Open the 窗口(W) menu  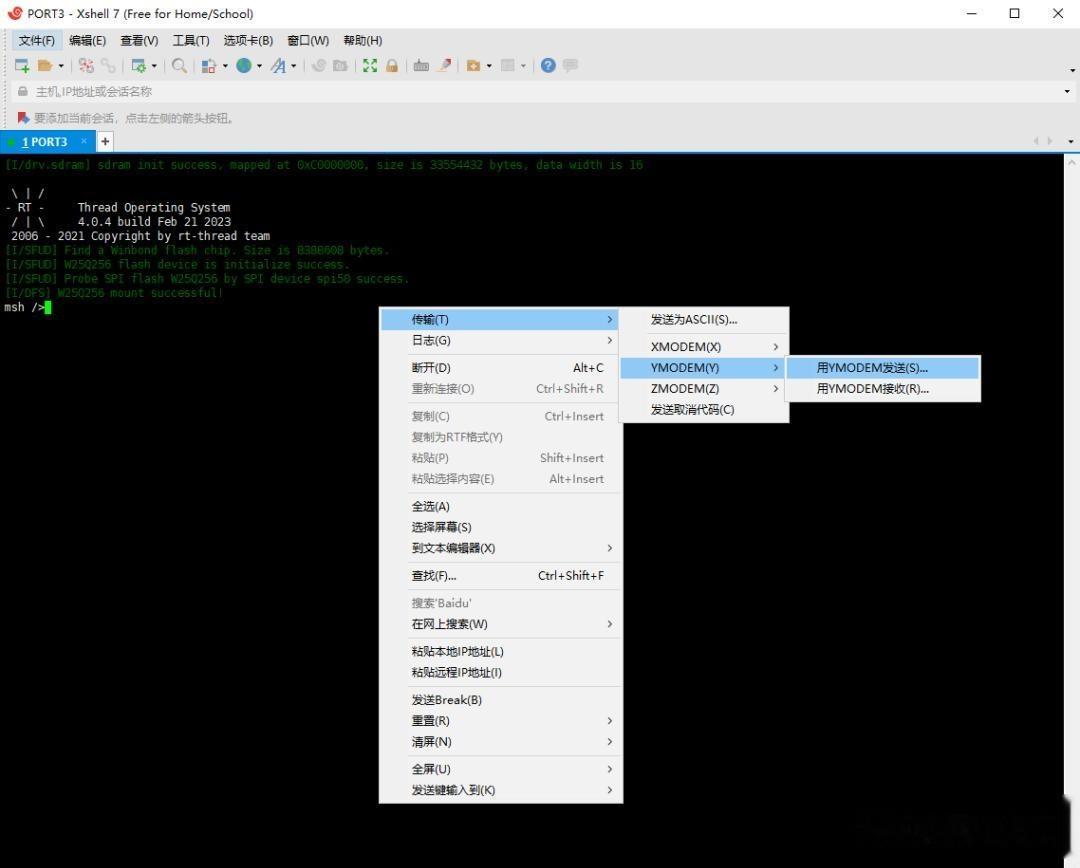tap(308, 41)
